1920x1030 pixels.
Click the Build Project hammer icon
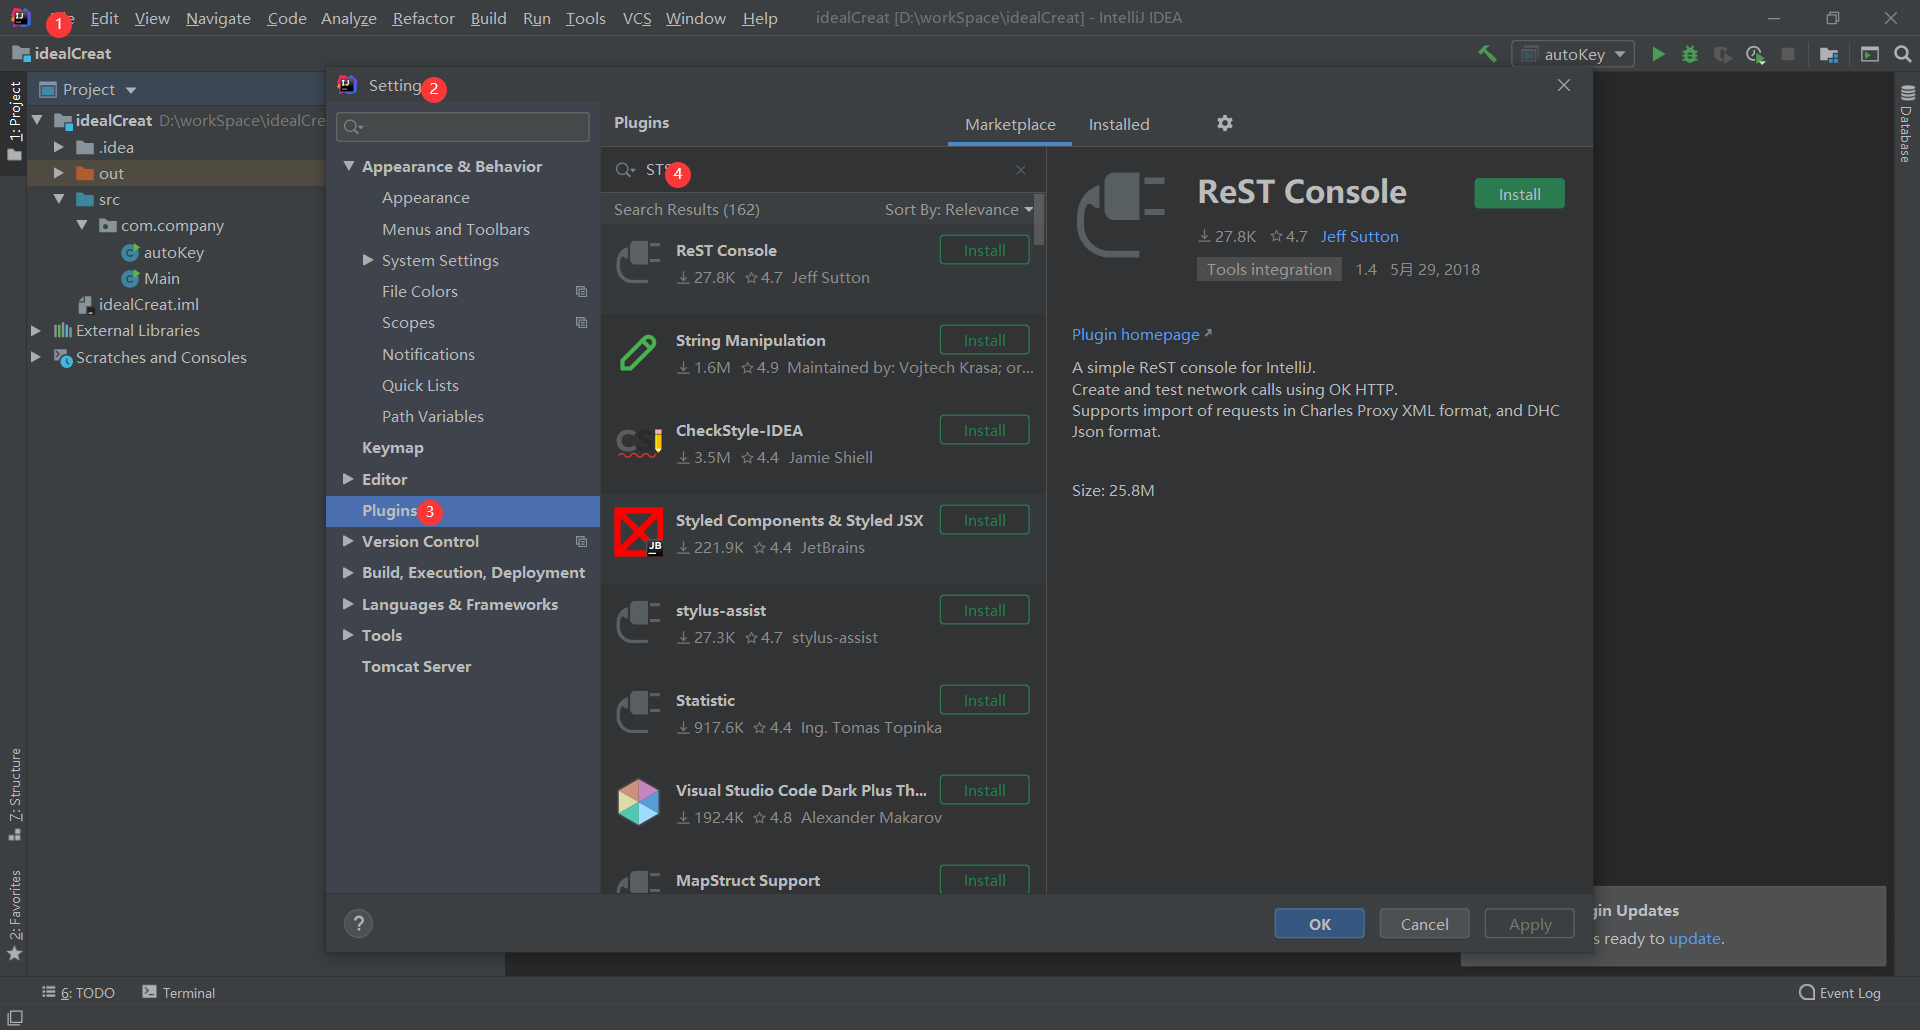pyautogui.click(x=1487, y=54)
